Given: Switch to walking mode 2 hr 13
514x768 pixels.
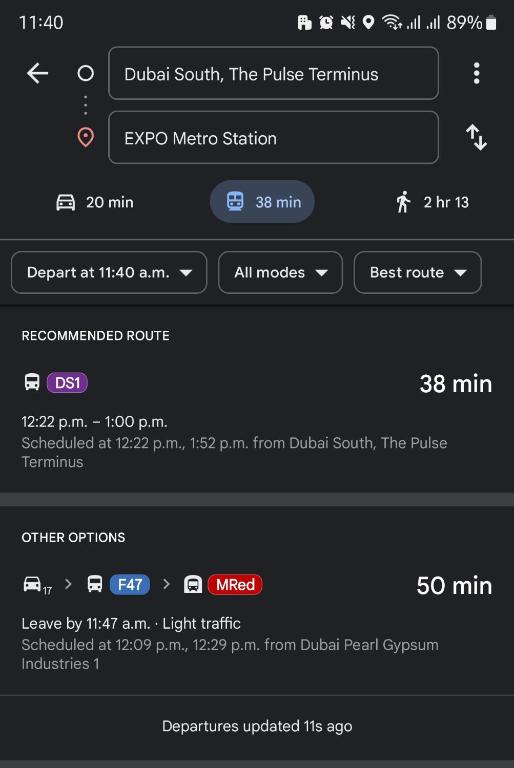Looking at the screenshot, I should (x=432, y=202).
